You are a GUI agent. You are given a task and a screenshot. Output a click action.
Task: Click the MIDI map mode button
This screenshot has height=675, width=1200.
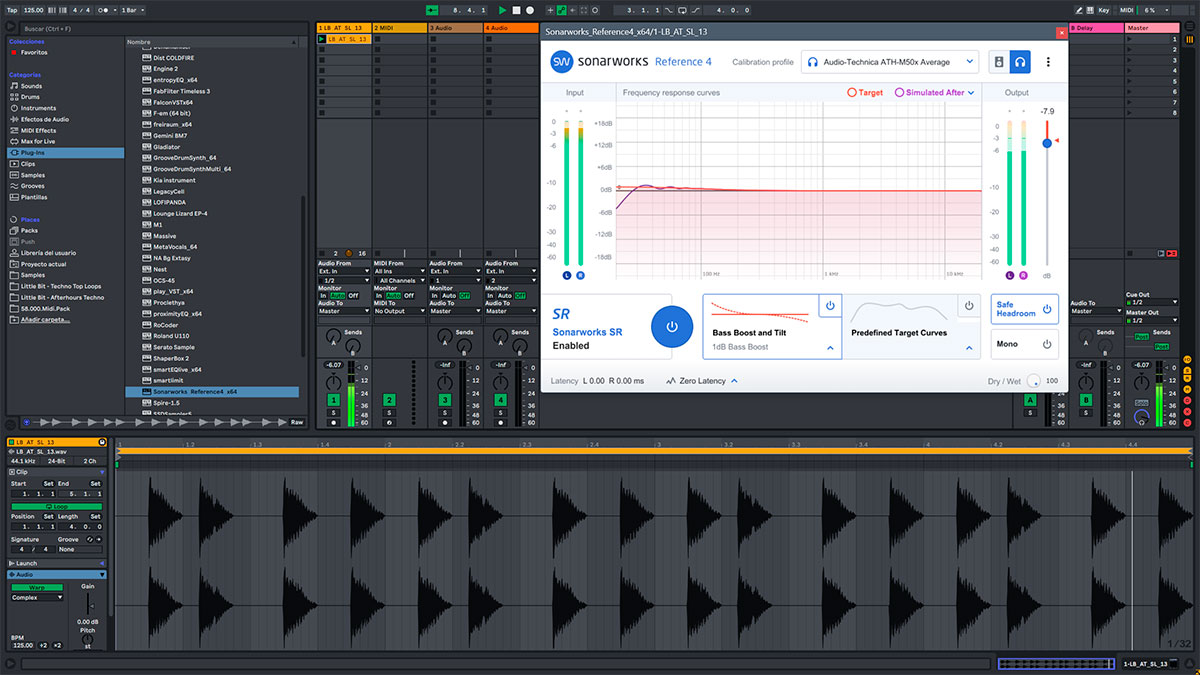click(x=1127, y=10)
